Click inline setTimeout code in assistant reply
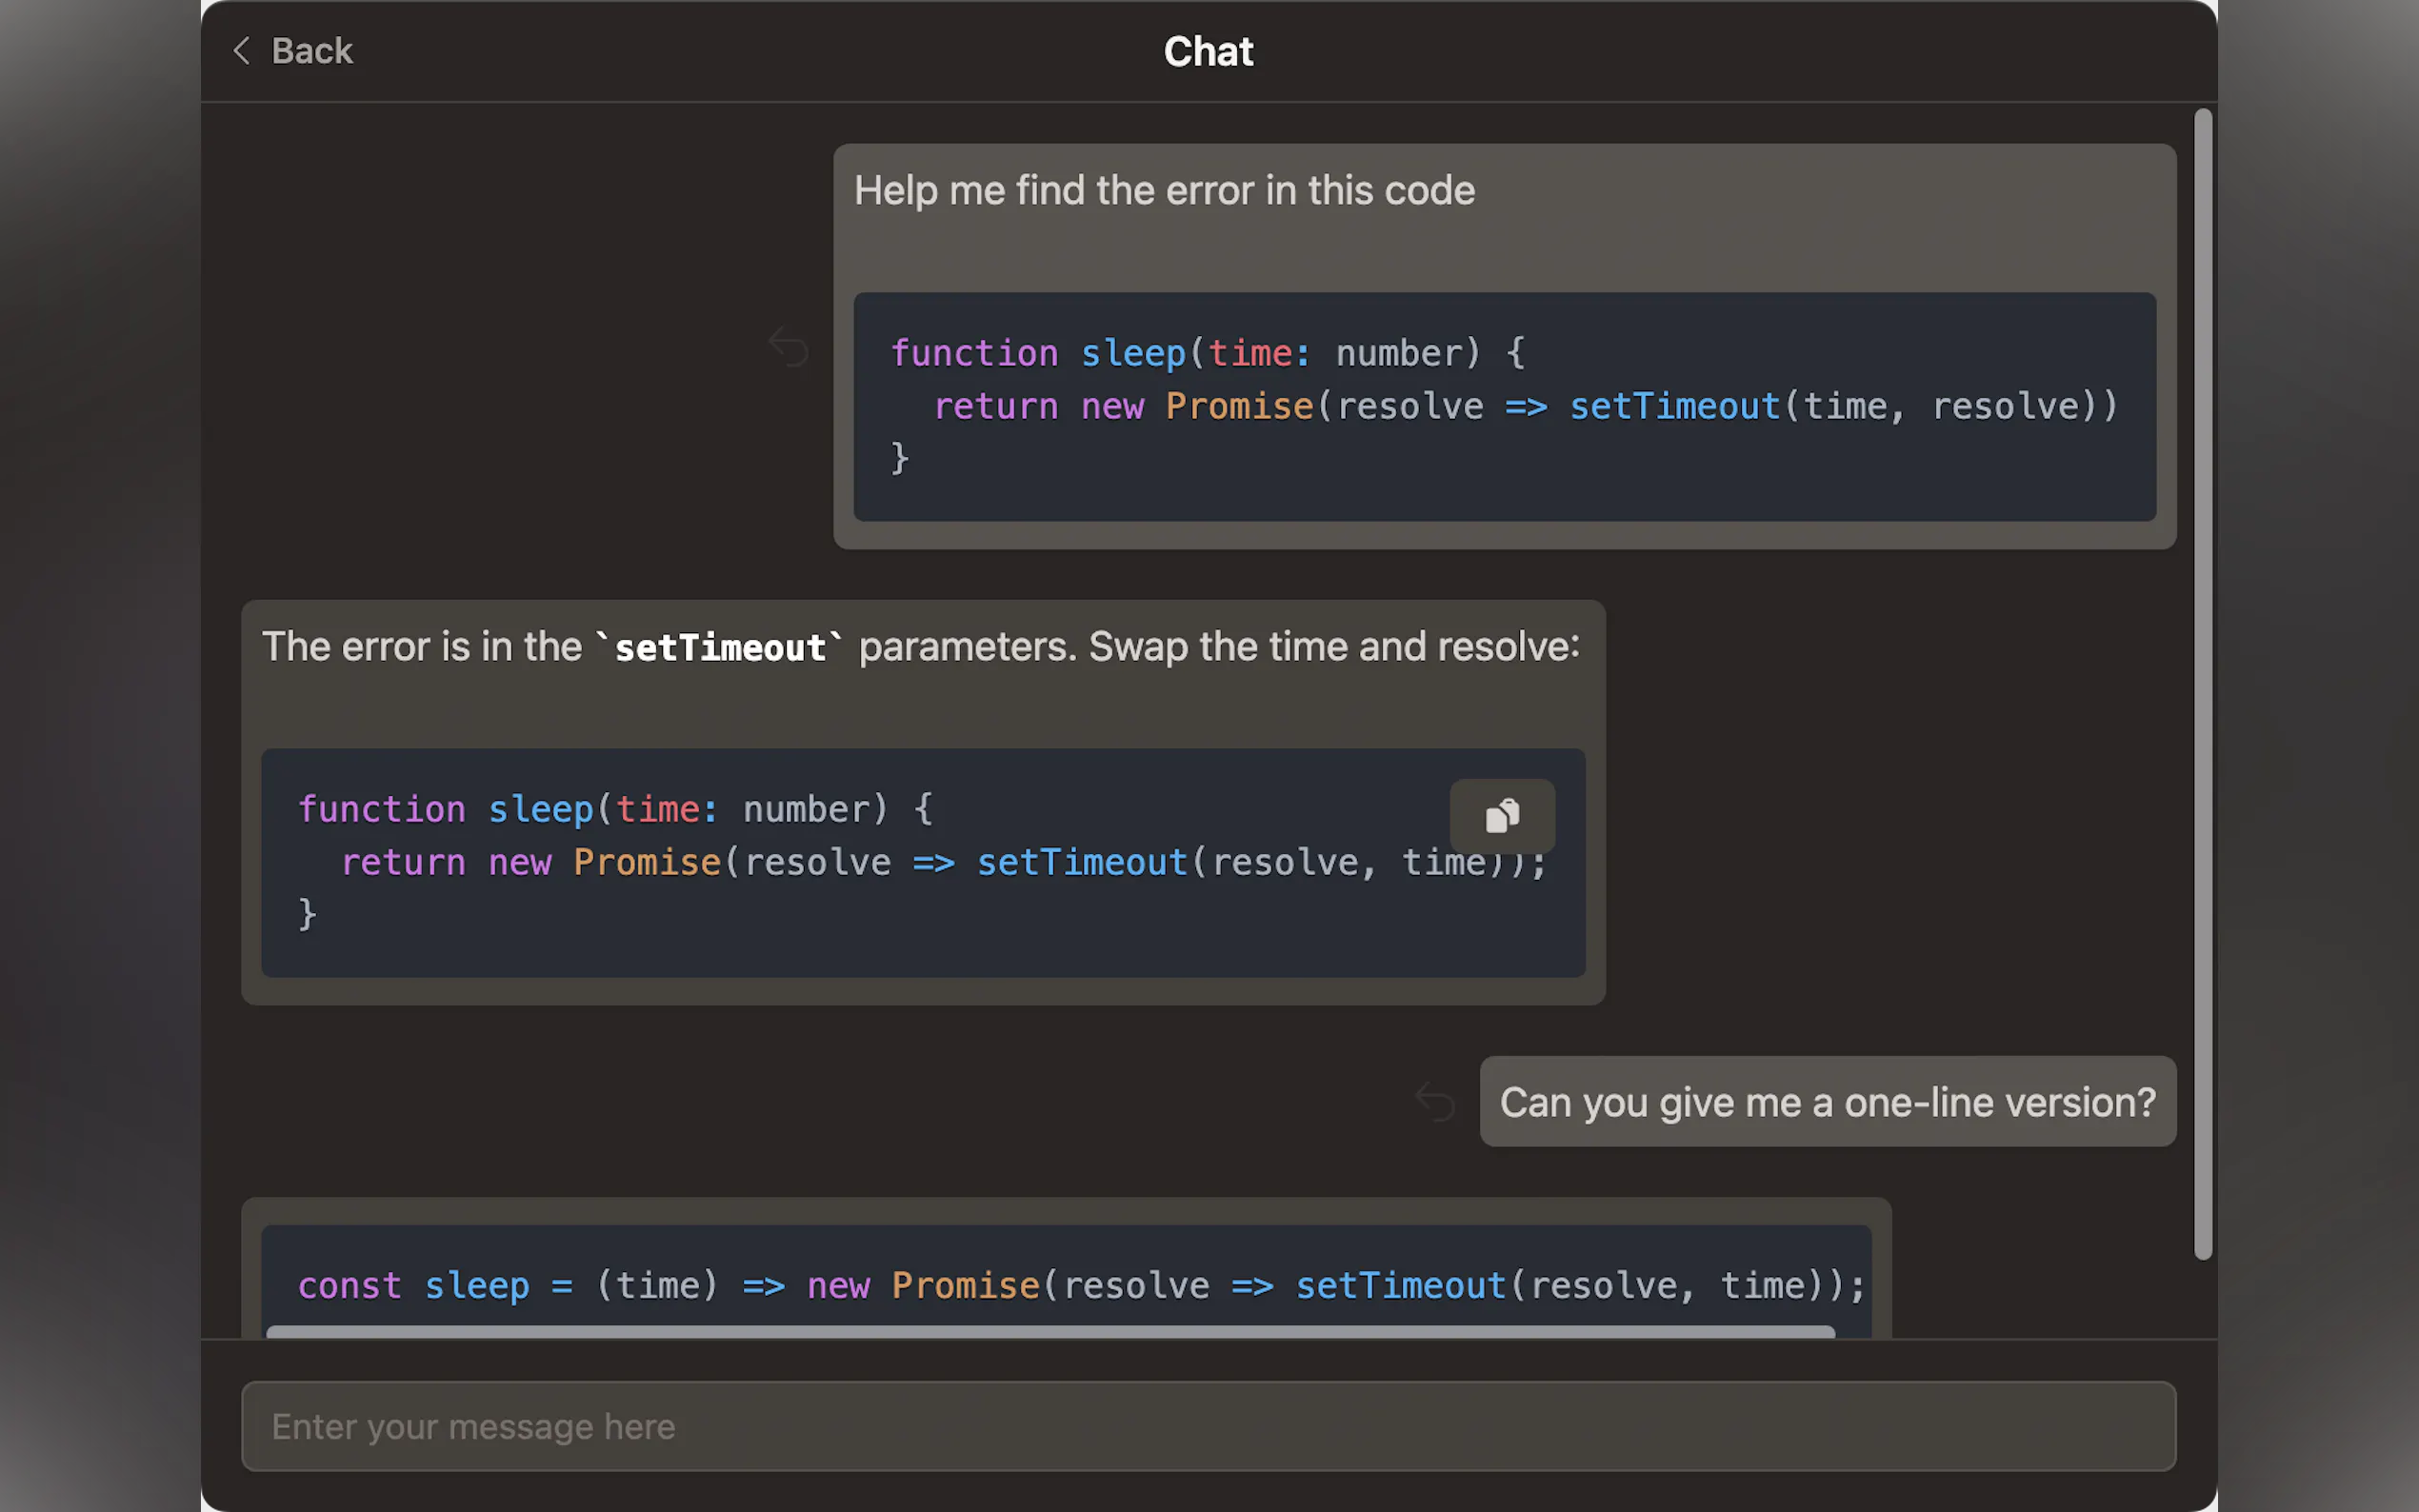Screen dimensions: 2419x1512 [720, 648]
